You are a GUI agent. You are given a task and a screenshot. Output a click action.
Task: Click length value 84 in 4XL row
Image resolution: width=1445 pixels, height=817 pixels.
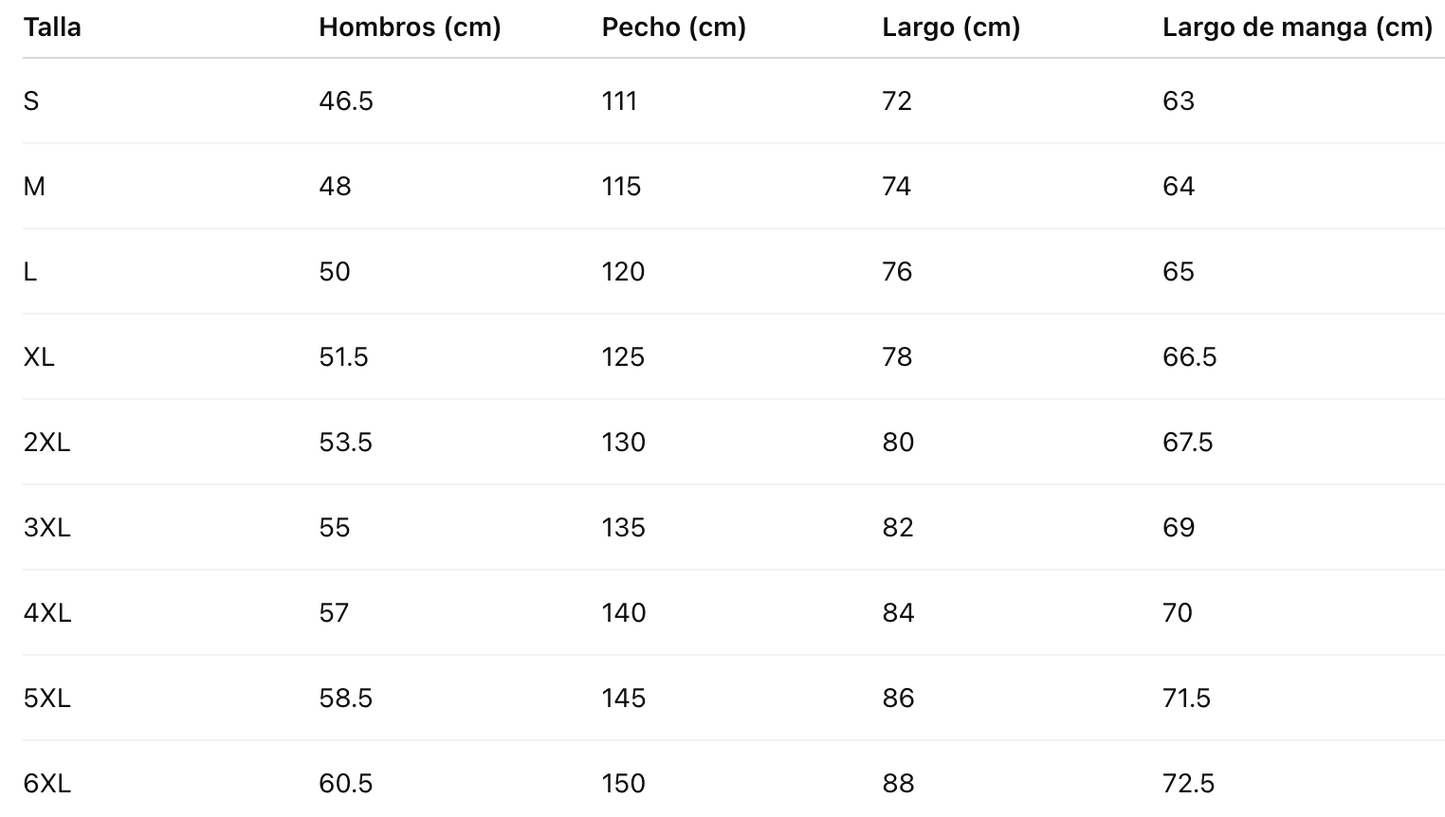click(x=898, y=612)
